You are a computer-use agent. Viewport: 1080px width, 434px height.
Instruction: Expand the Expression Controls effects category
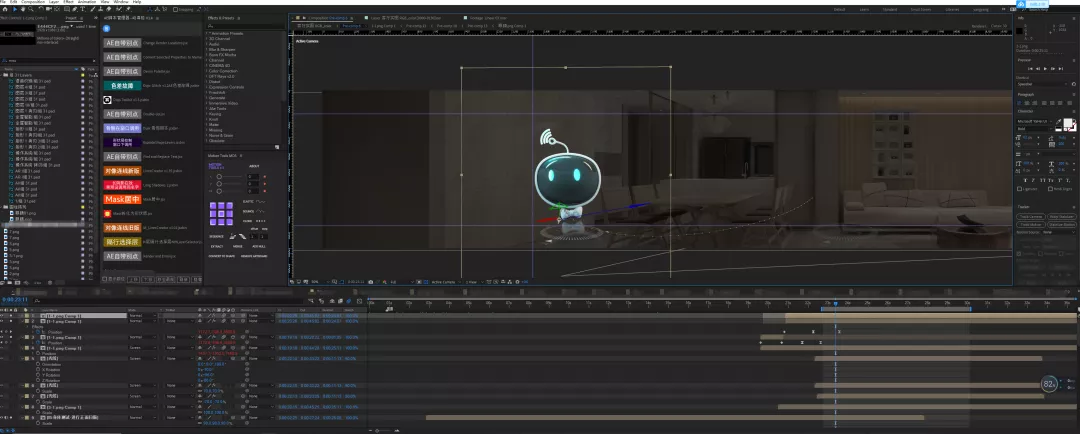point(207,87)
